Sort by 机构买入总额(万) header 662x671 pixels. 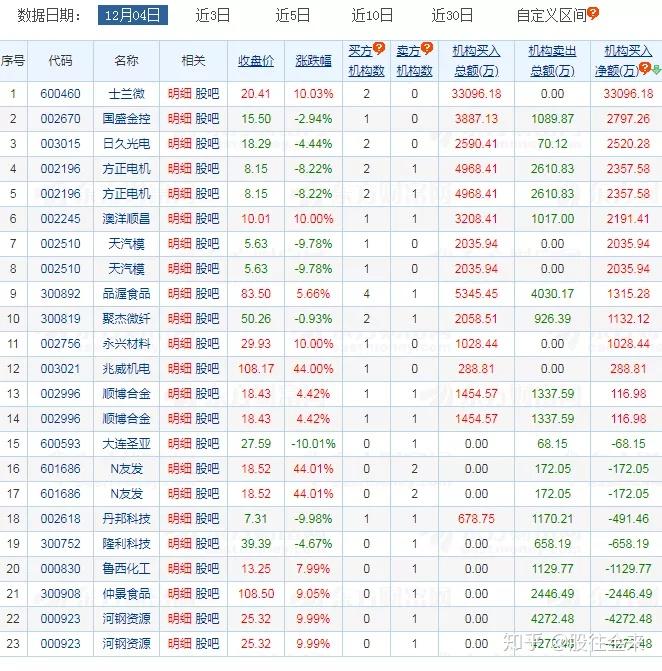(476, 61)
